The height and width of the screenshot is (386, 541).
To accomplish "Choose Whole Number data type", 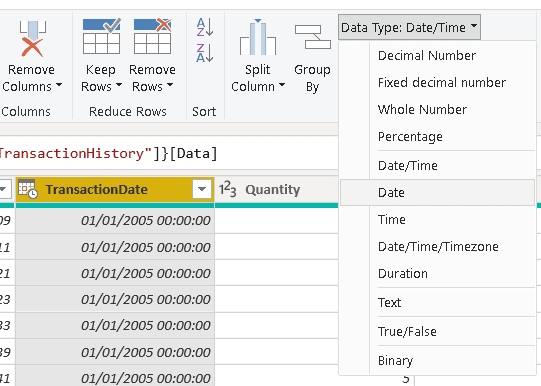I will tap(437, 109).
